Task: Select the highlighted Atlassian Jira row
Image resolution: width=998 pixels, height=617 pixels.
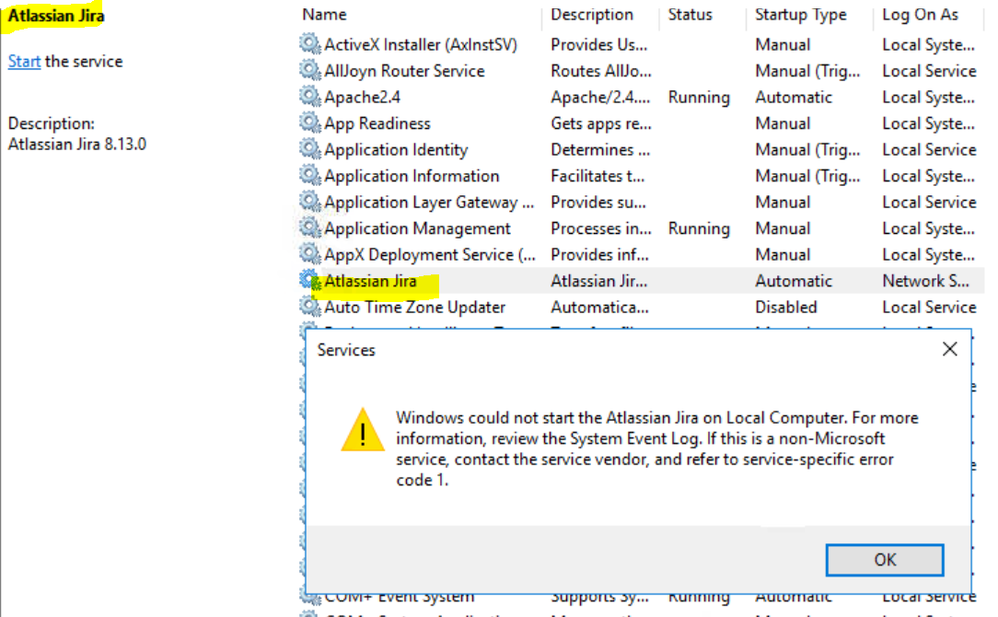Action: (370, 281)
